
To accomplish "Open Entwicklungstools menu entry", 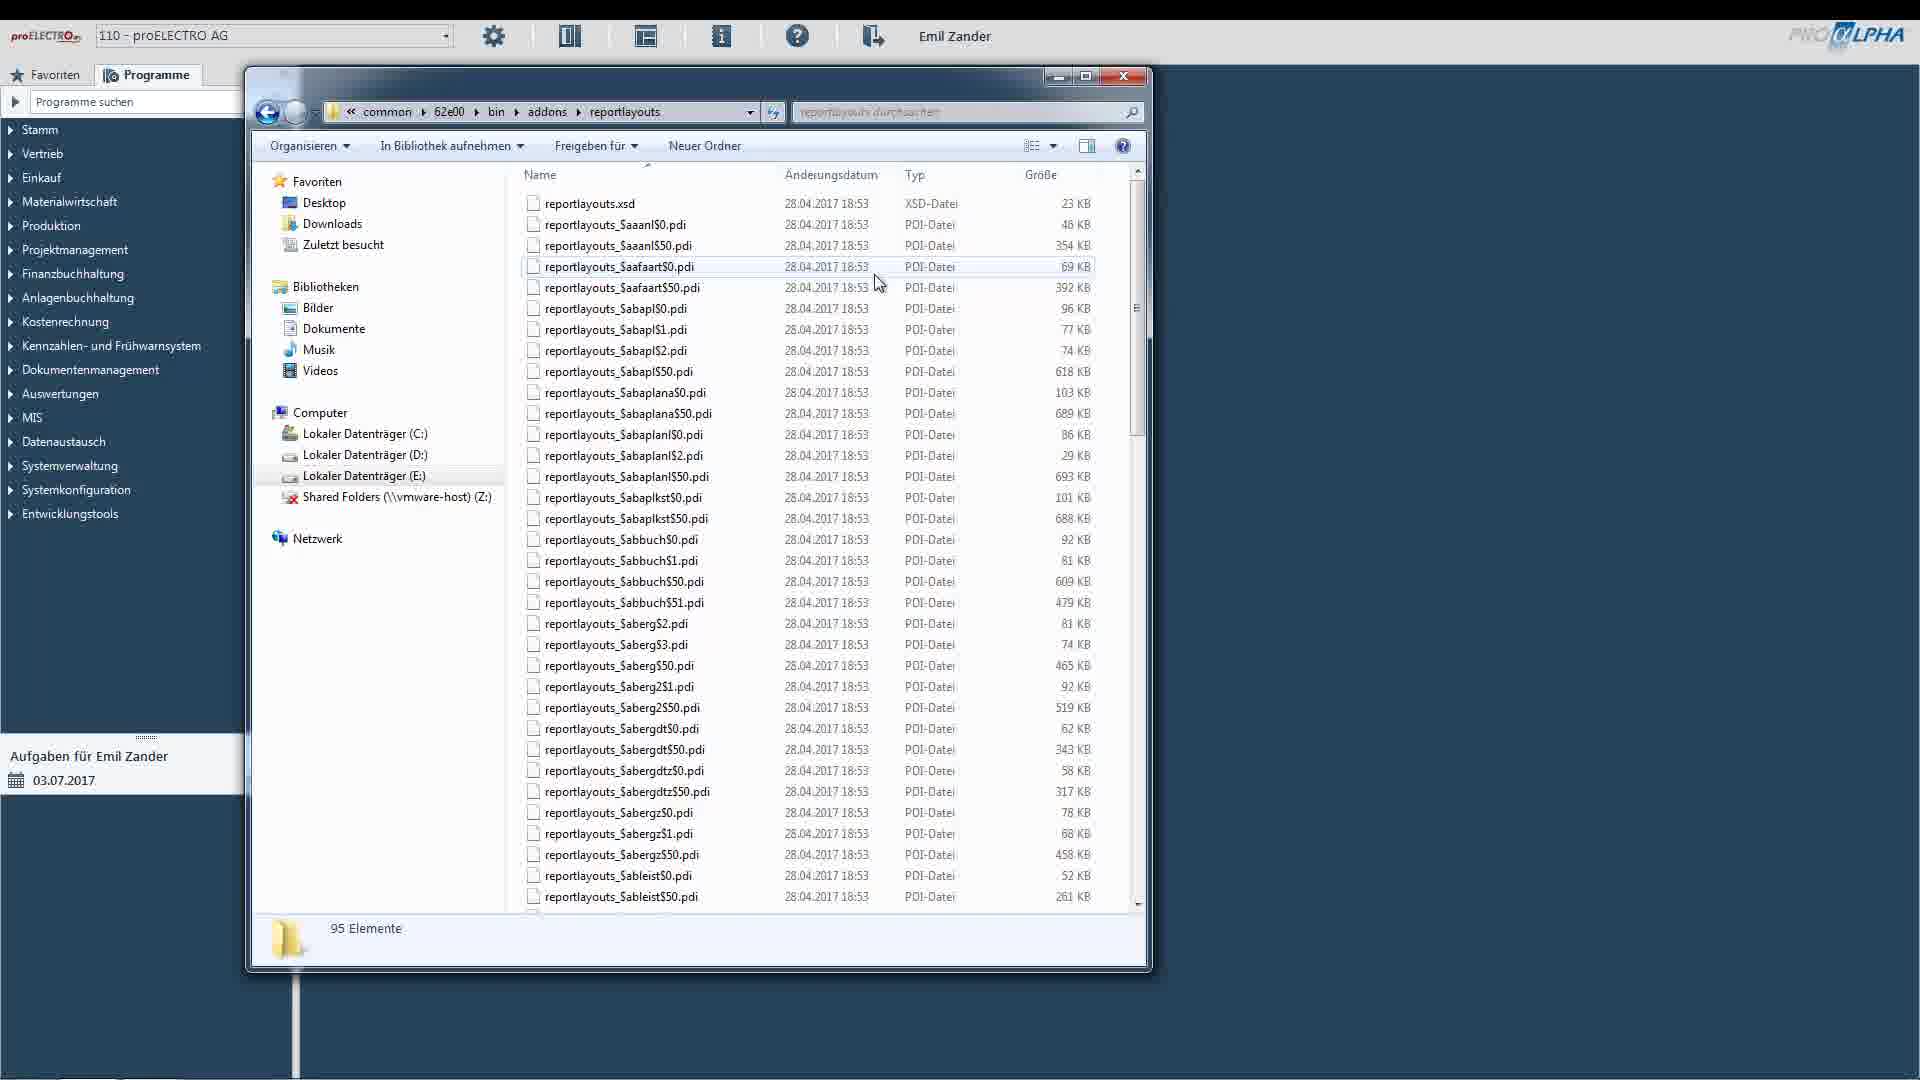I will pos(70,514).
